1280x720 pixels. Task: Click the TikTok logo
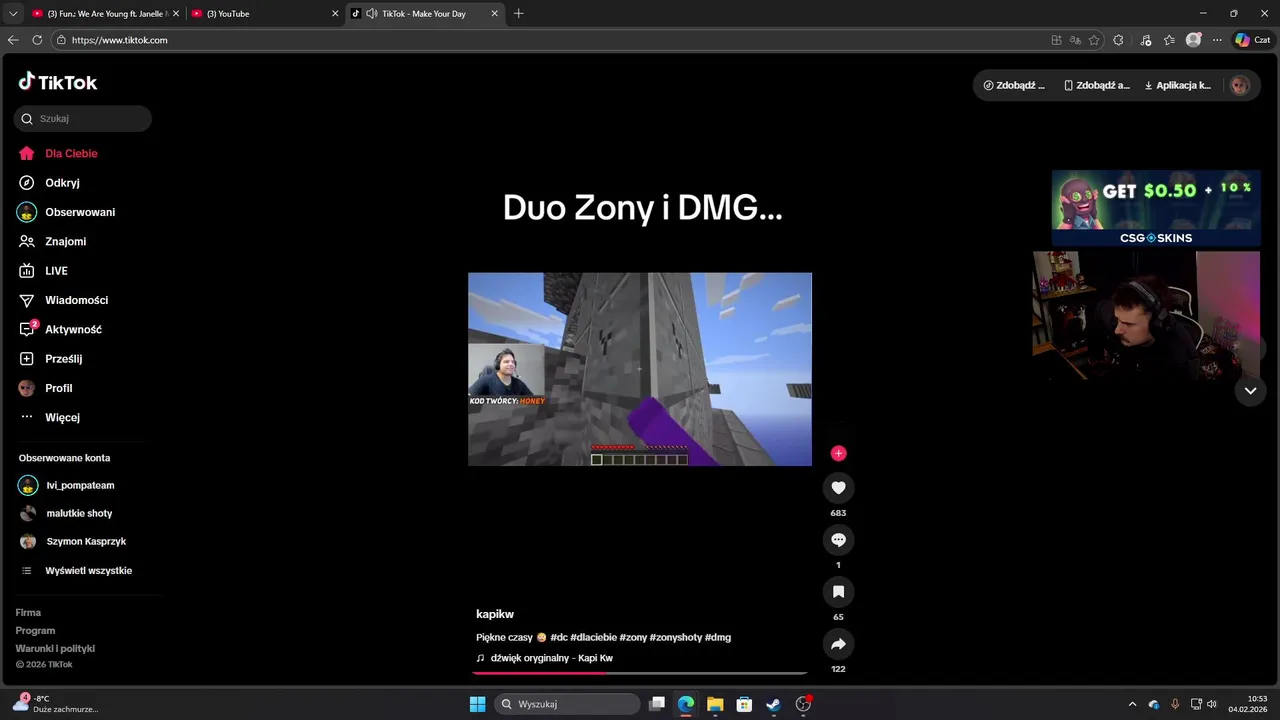tap(57, 82)
